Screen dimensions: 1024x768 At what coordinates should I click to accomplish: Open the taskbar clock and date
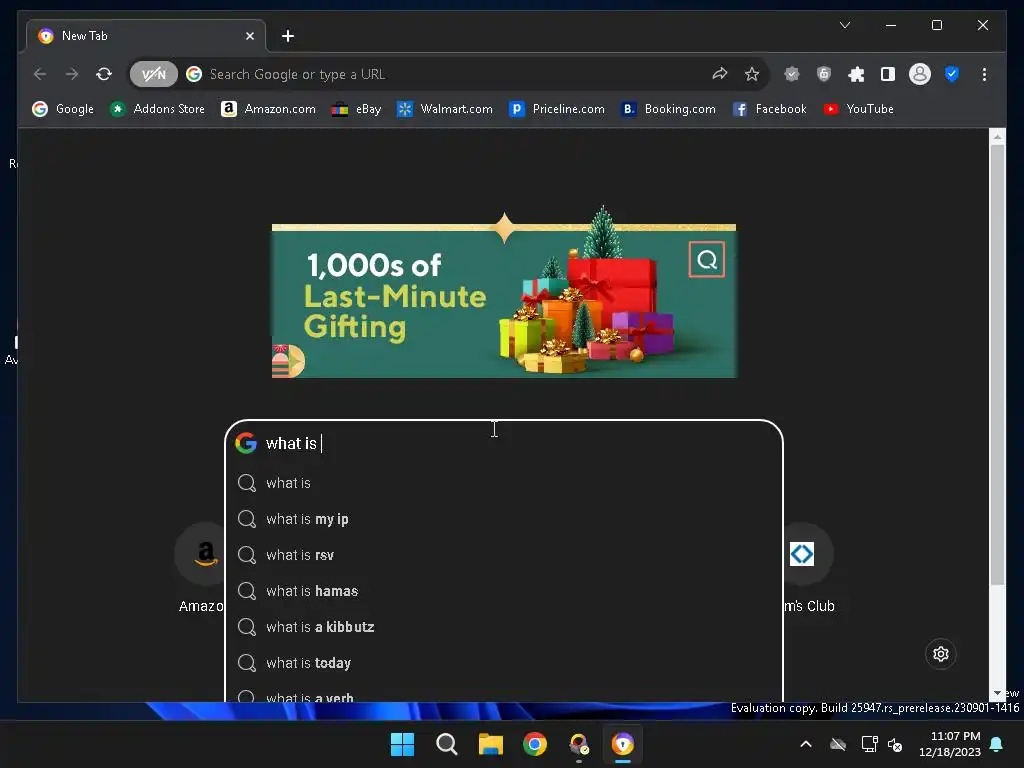950,744
